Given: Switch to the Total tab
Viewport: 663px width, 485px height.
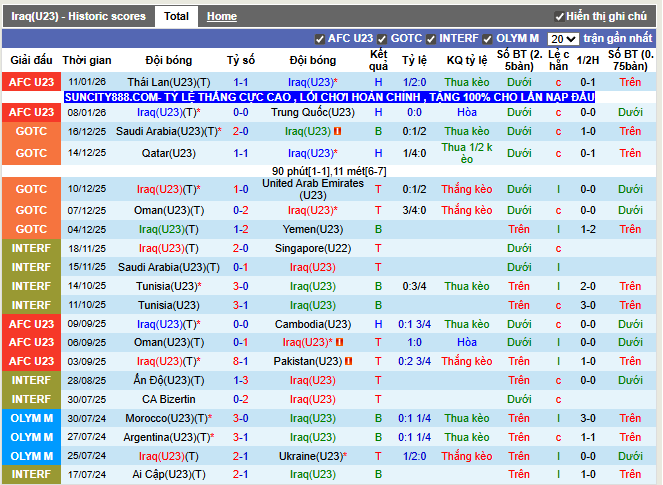Looking at the screenshot, I should [176, 16].
